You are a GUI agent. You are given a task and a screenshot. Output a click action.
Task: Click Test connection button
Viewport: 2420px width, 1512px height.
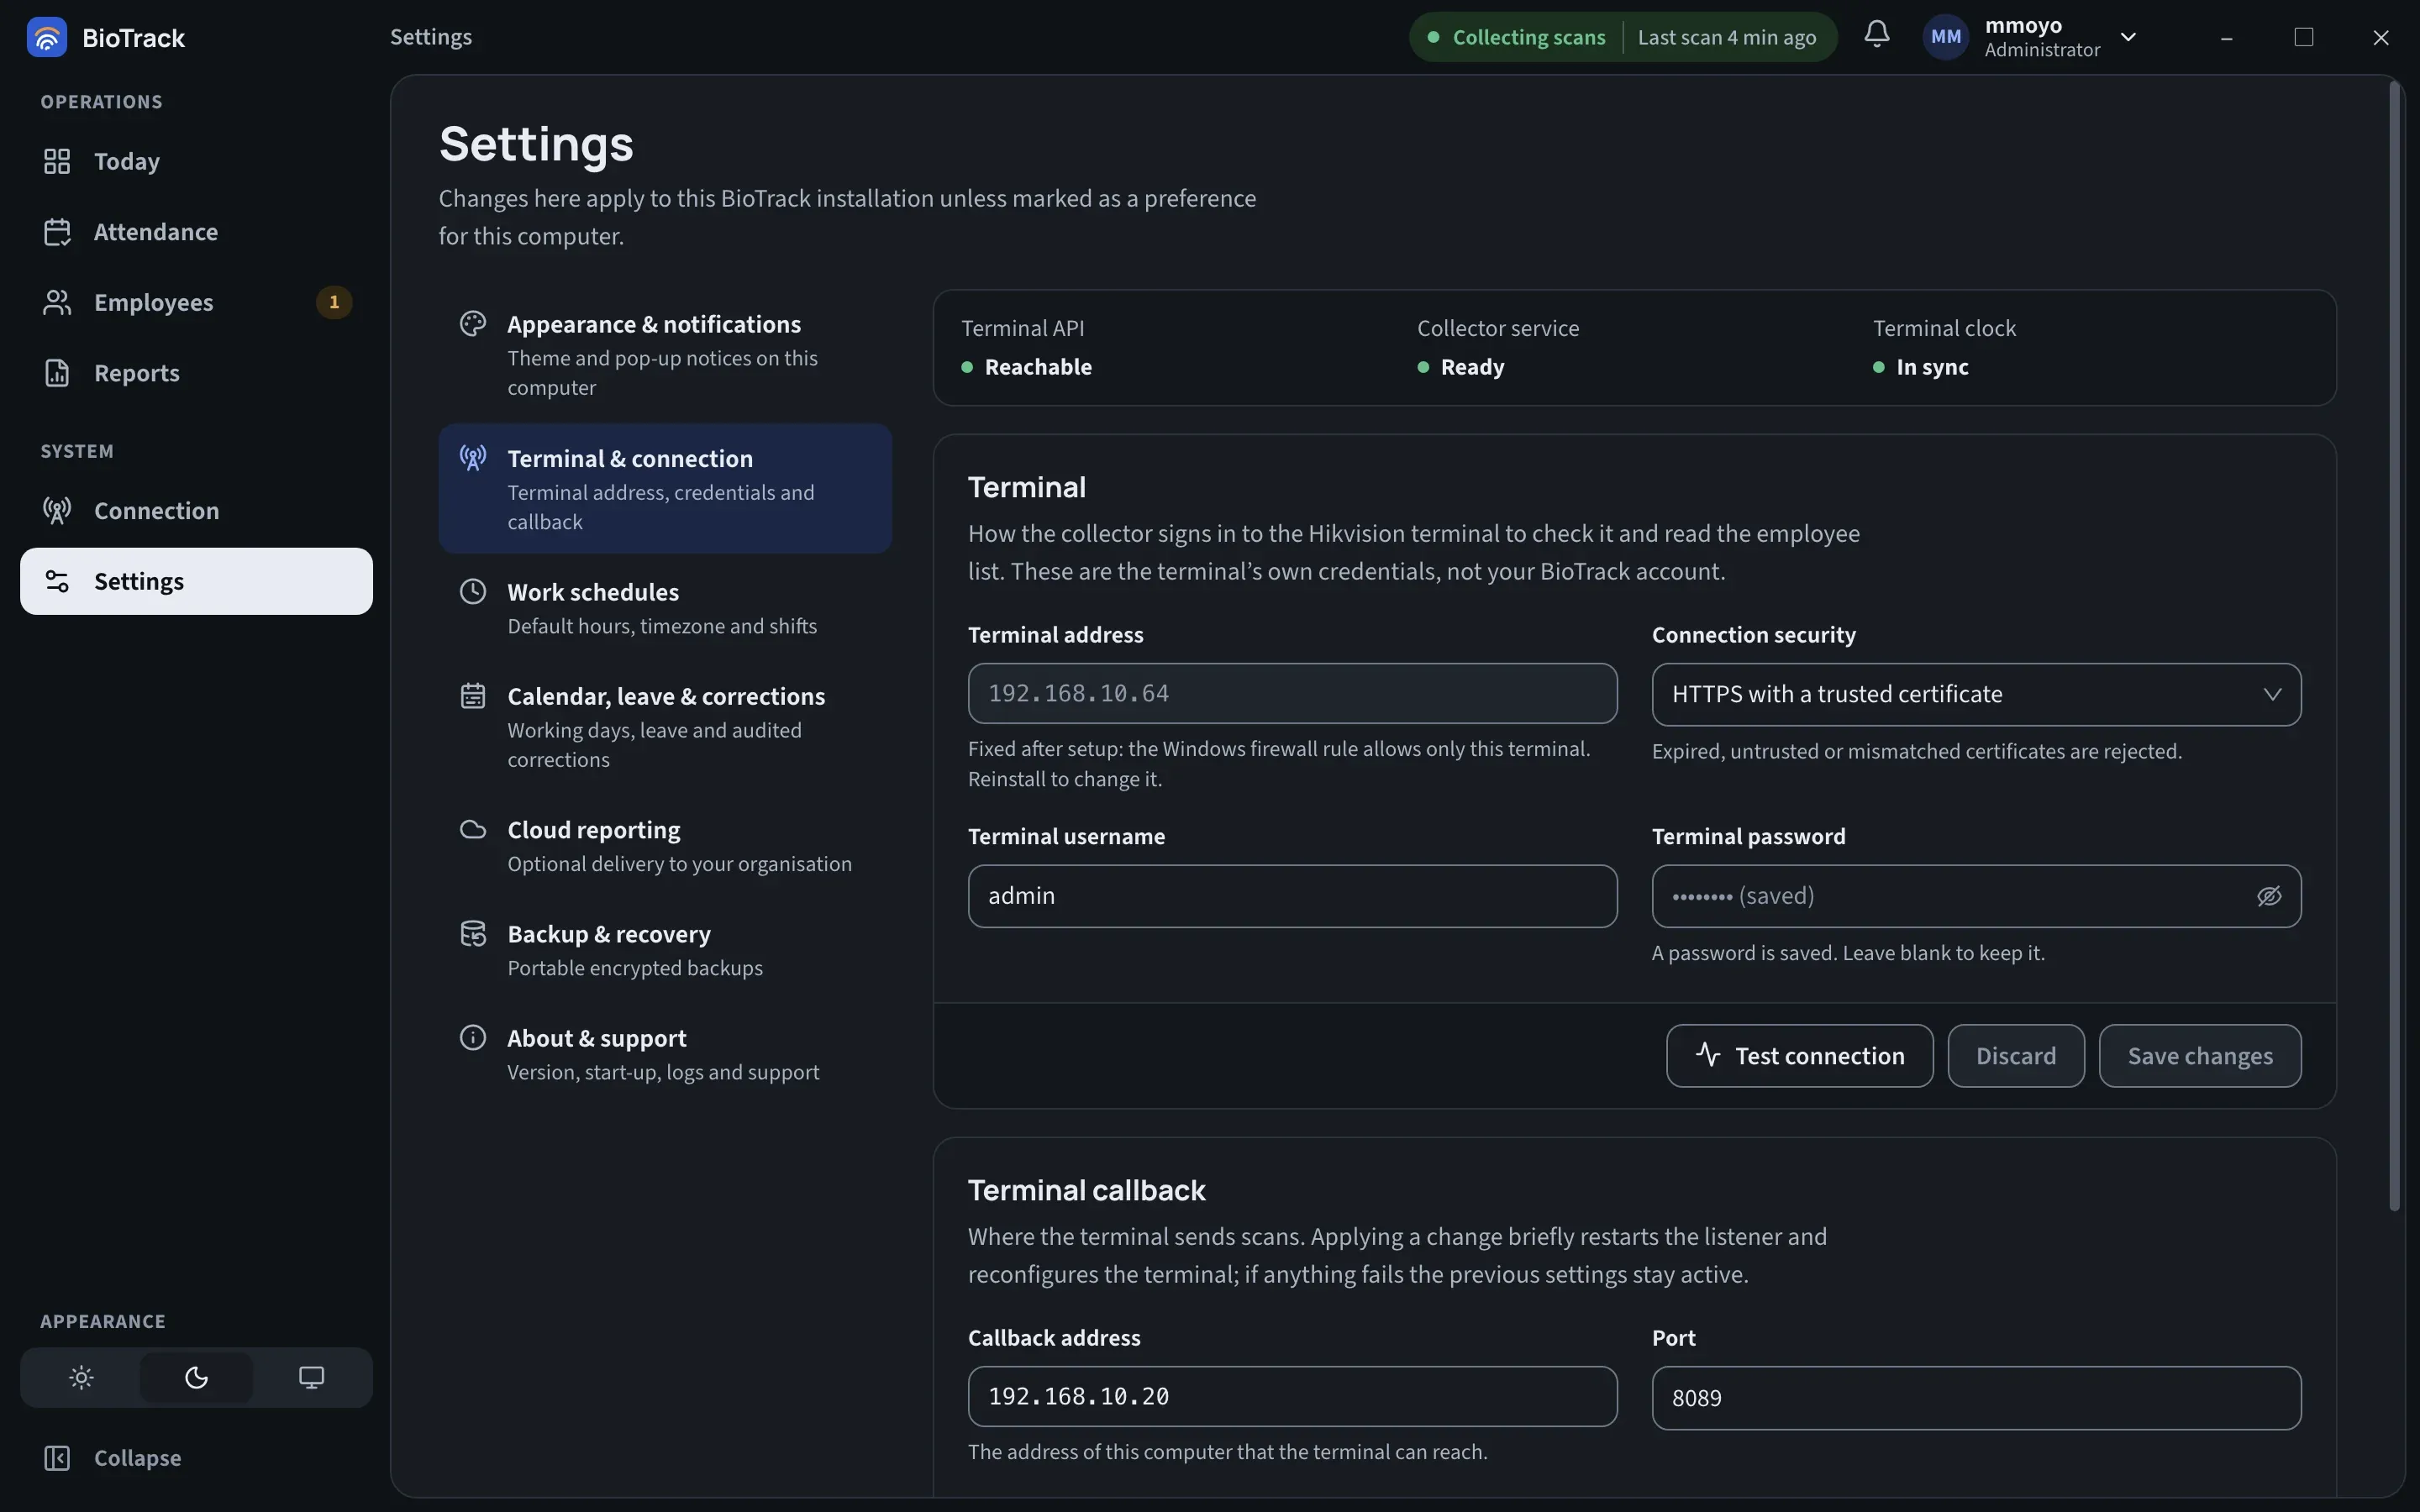pyautogui.click(x=1799, y=1056)
